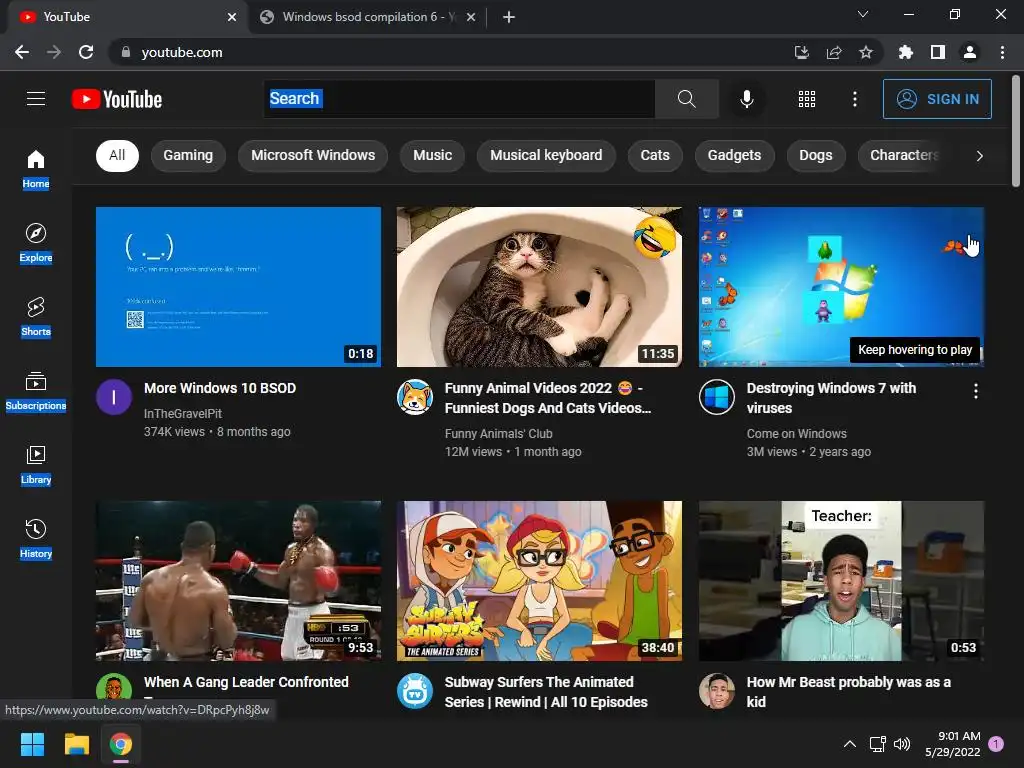
Task: Click the SIGN IN button
Action: click(x=937, y=99)
